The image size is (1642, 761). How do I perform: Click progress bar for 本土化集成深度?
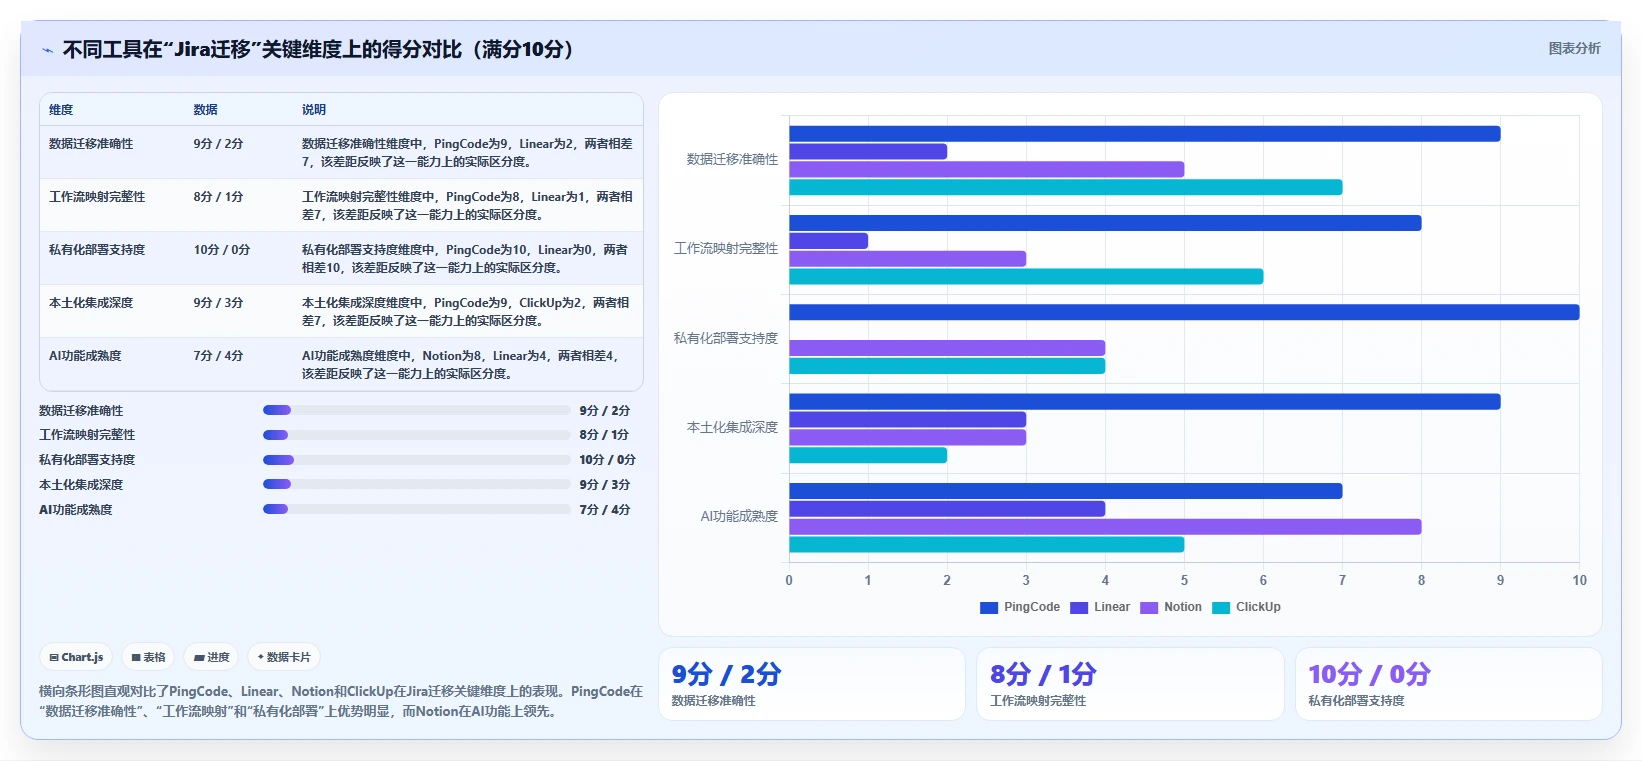[x=416, y=484]
